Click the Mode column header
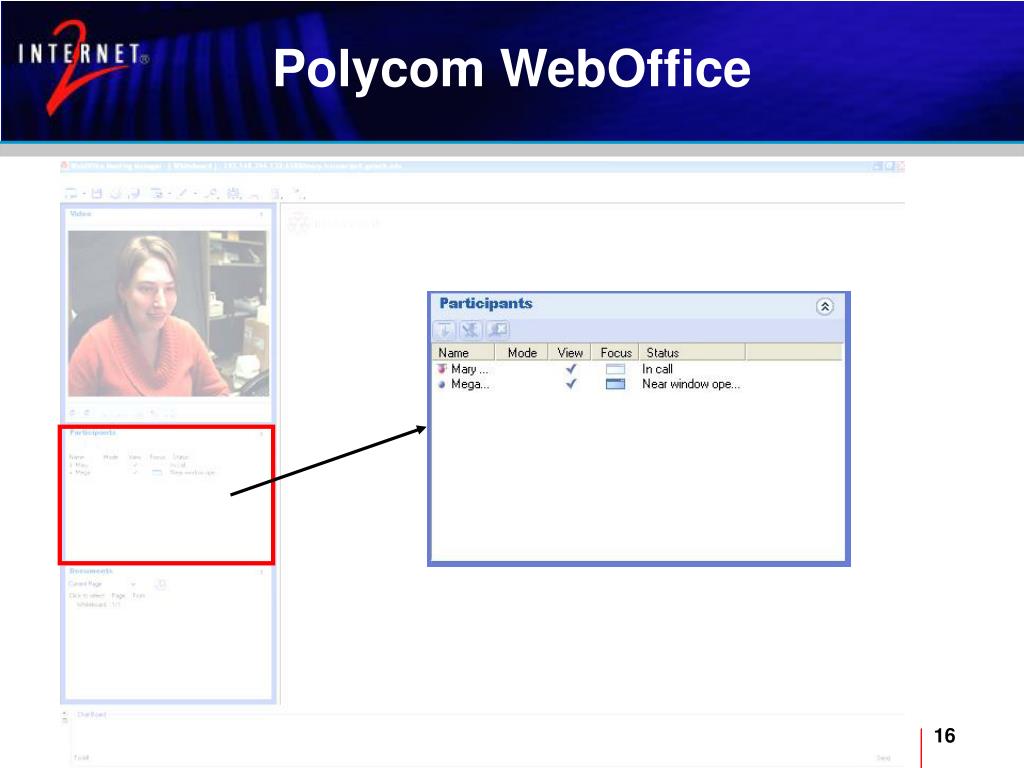The width and height of the screenshot is (1024, 768). (522, 353)
